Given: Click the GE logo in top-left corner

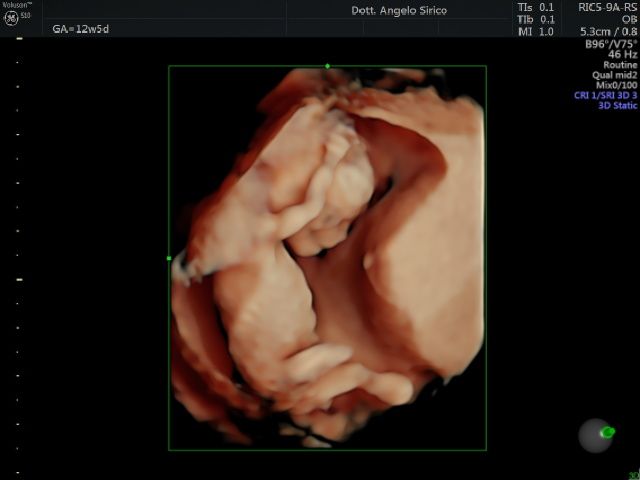Looking at the screenshot, I should [x=11, y=17].
